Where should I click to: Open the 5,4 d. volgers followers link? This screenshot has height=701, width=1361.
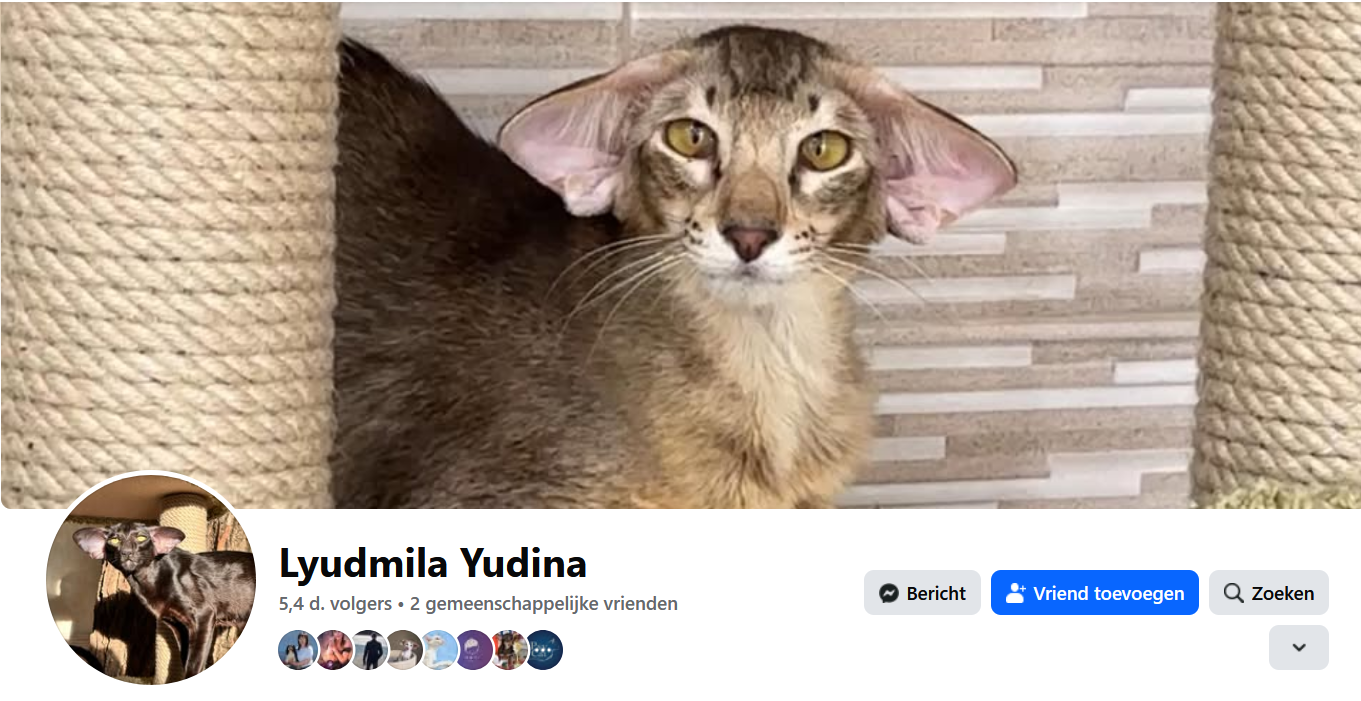pos(335,604)
